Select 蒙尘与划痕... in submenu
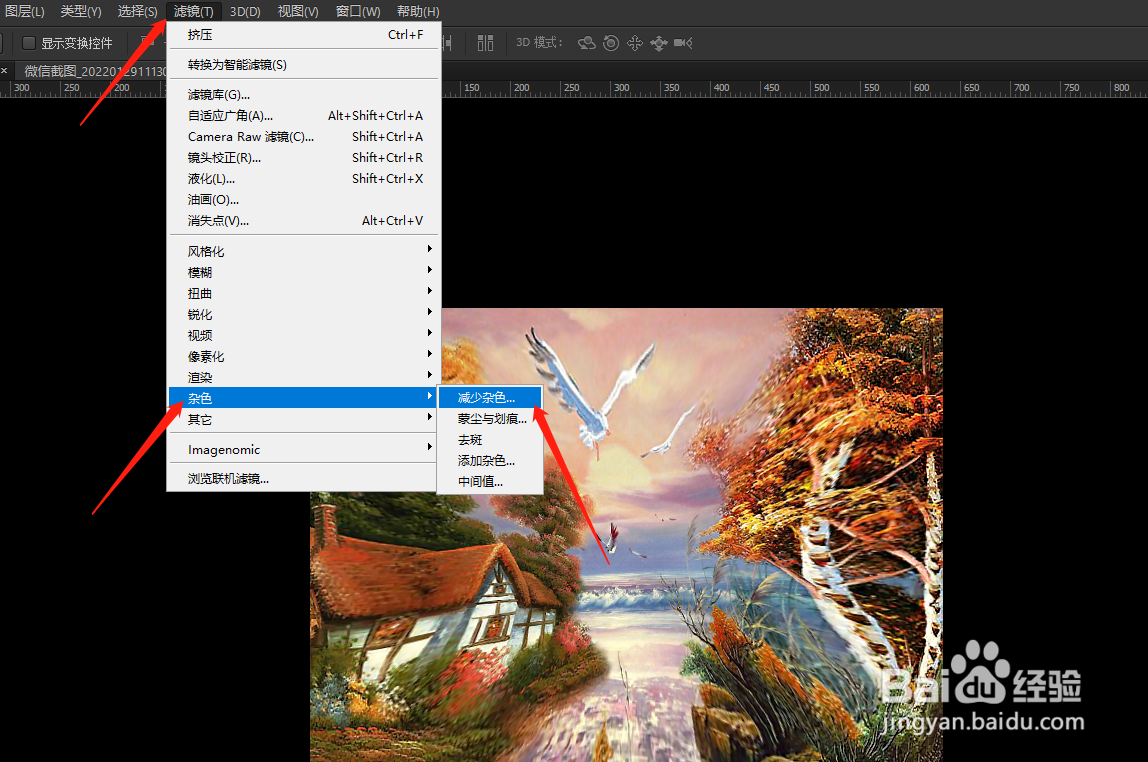Viewport: 1148px width, 762px height. (x=490, y=419)
